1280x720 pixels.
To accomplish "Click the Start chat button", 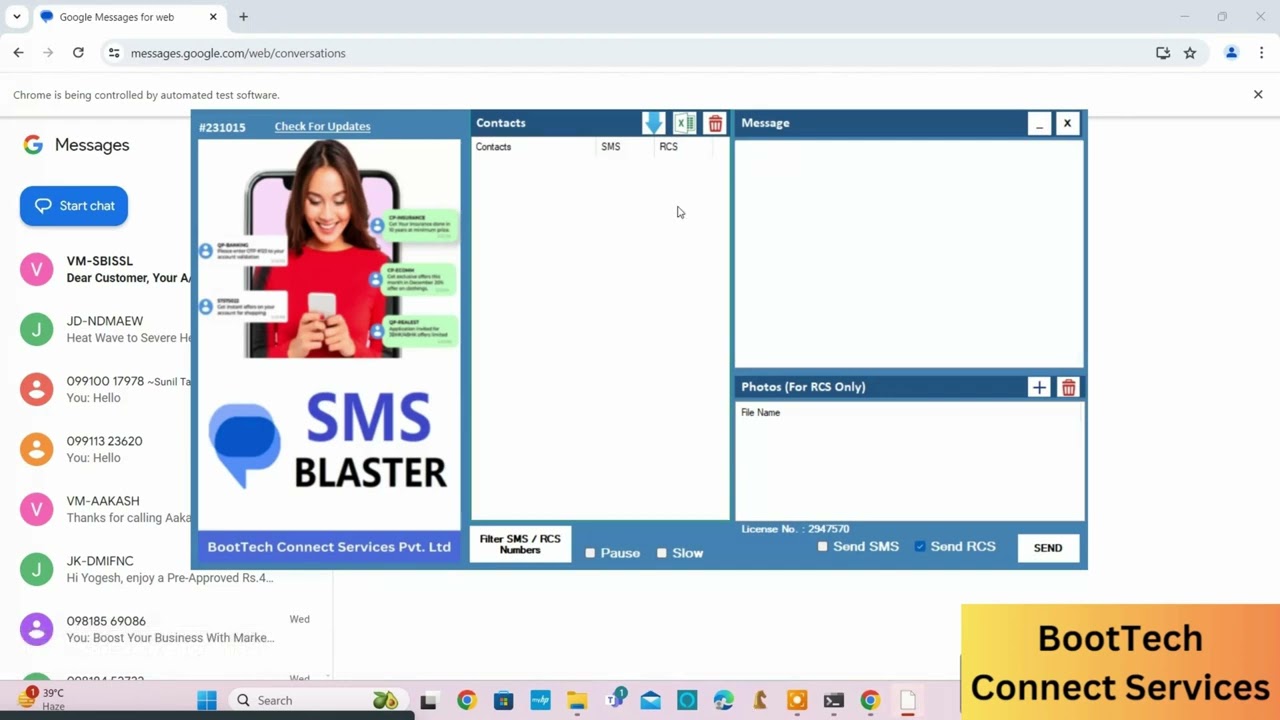I will [x=74, y=206].
